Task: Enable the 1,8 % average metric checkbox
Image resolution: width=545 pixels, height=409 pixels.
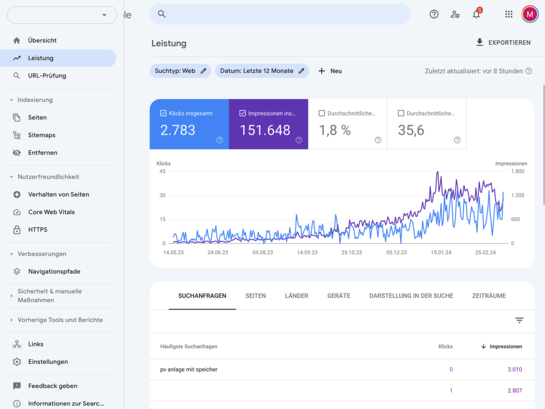Action: (322, 113)
